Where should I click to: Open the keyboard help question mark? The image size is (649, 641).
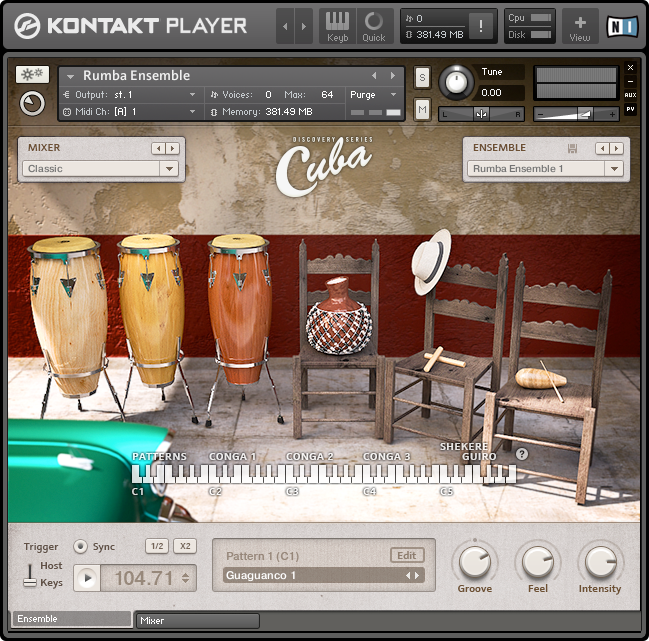tap(522, 454)
